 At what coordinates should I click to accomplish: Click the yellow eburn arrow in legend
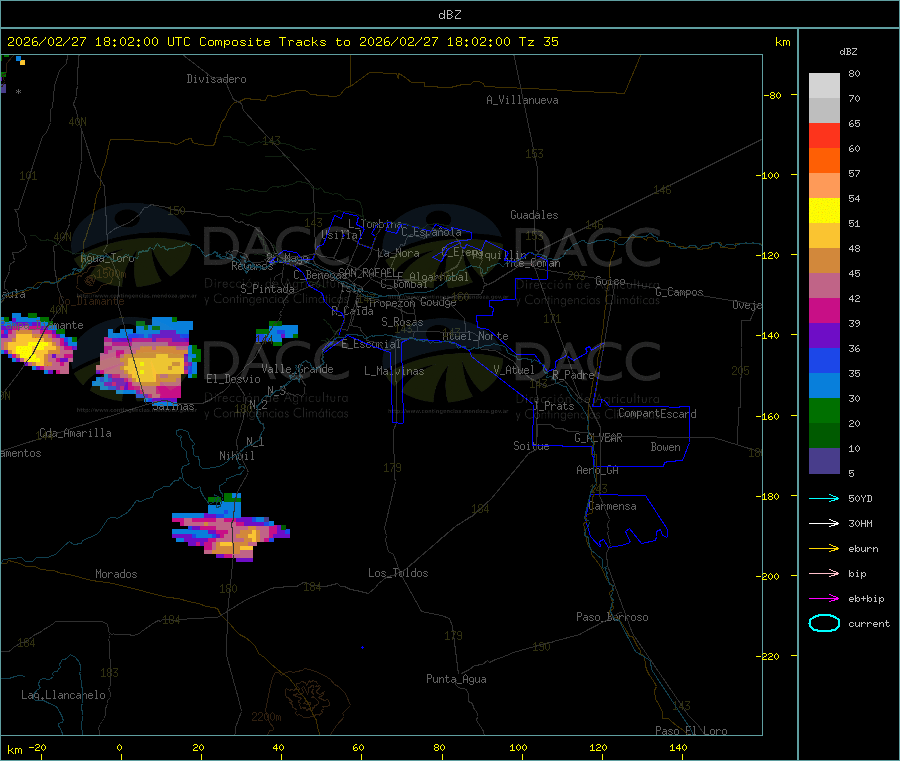824,548
